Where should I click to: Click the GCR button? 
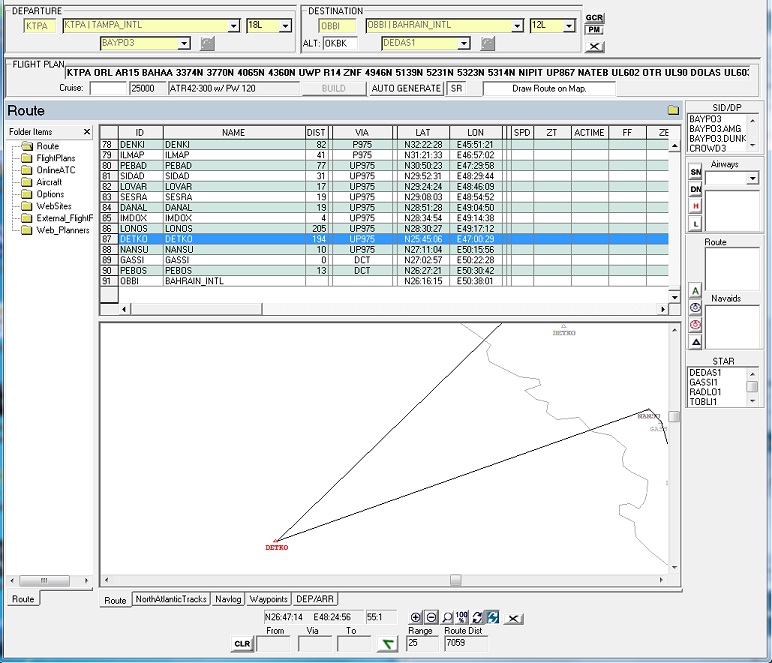coord(594,18)
